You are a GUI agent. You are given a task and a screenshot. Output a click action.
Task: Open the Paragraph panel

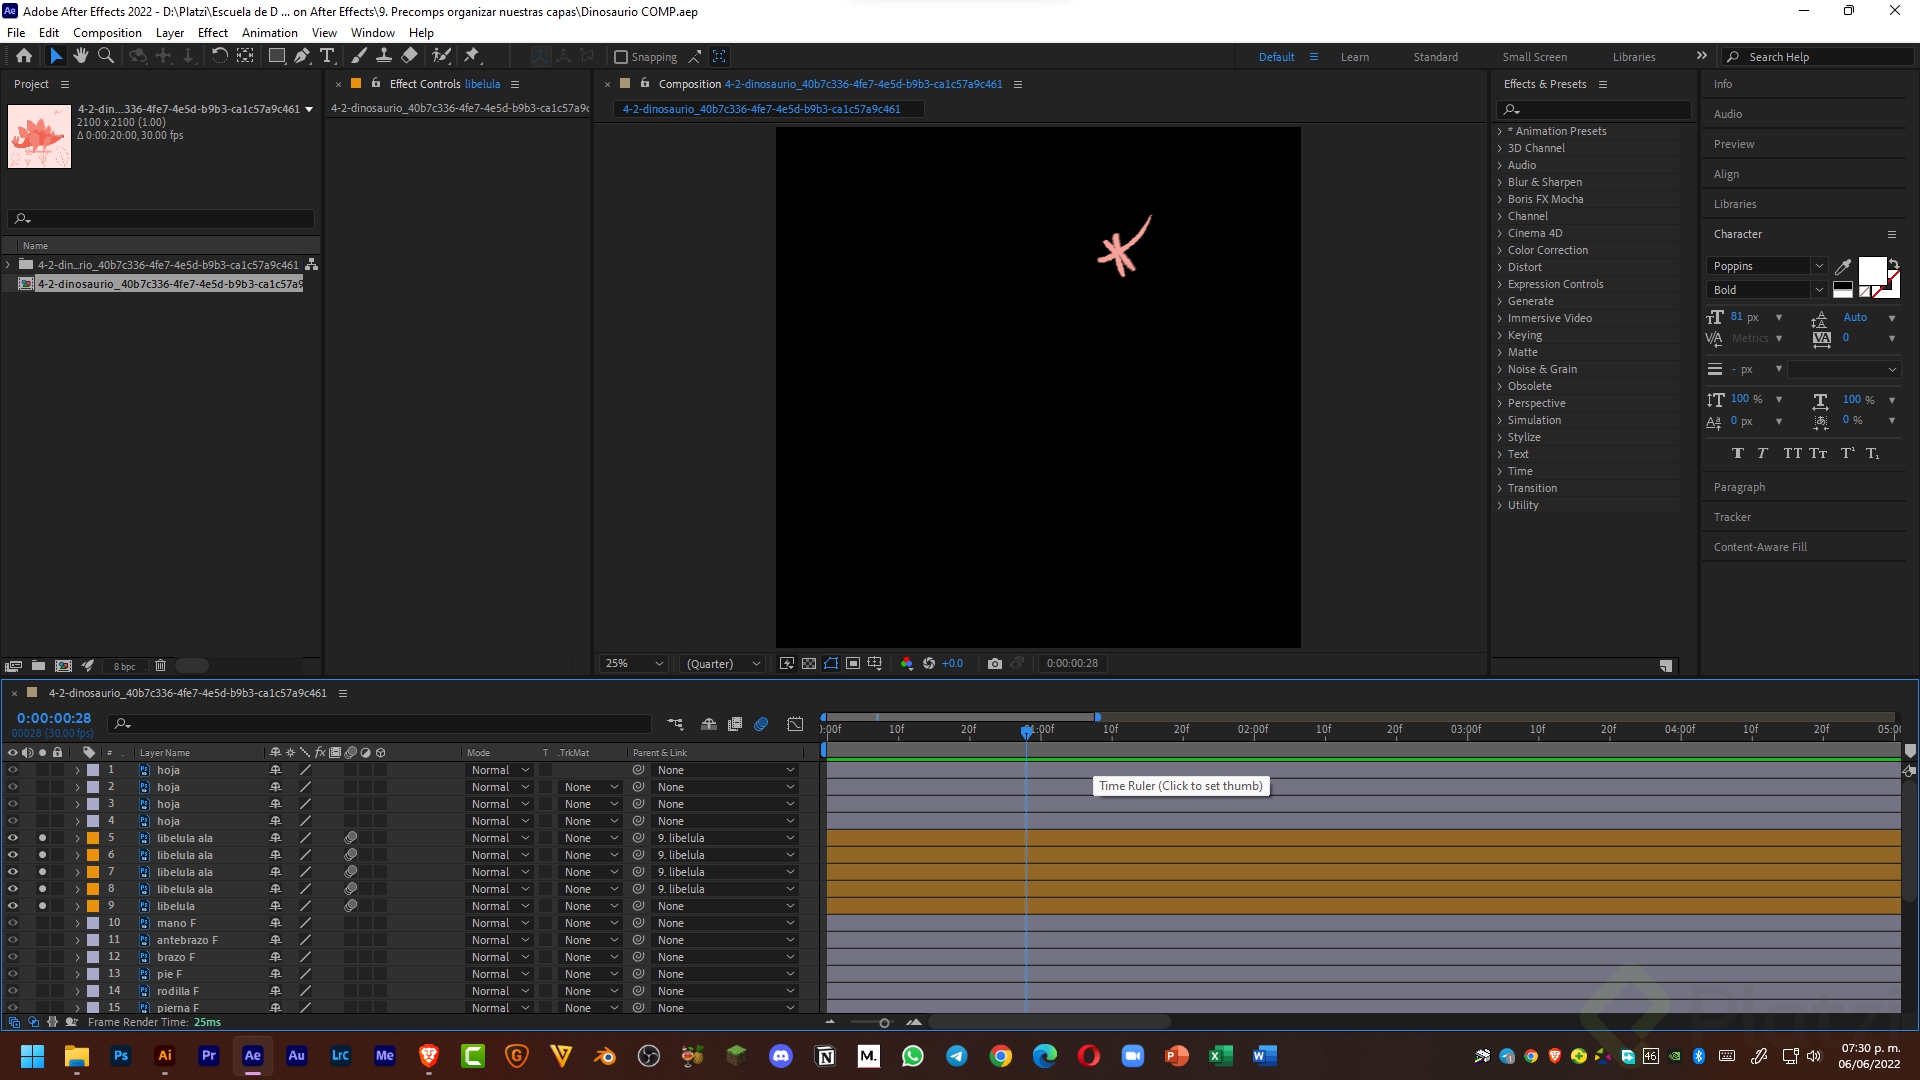coord(1739,487)
